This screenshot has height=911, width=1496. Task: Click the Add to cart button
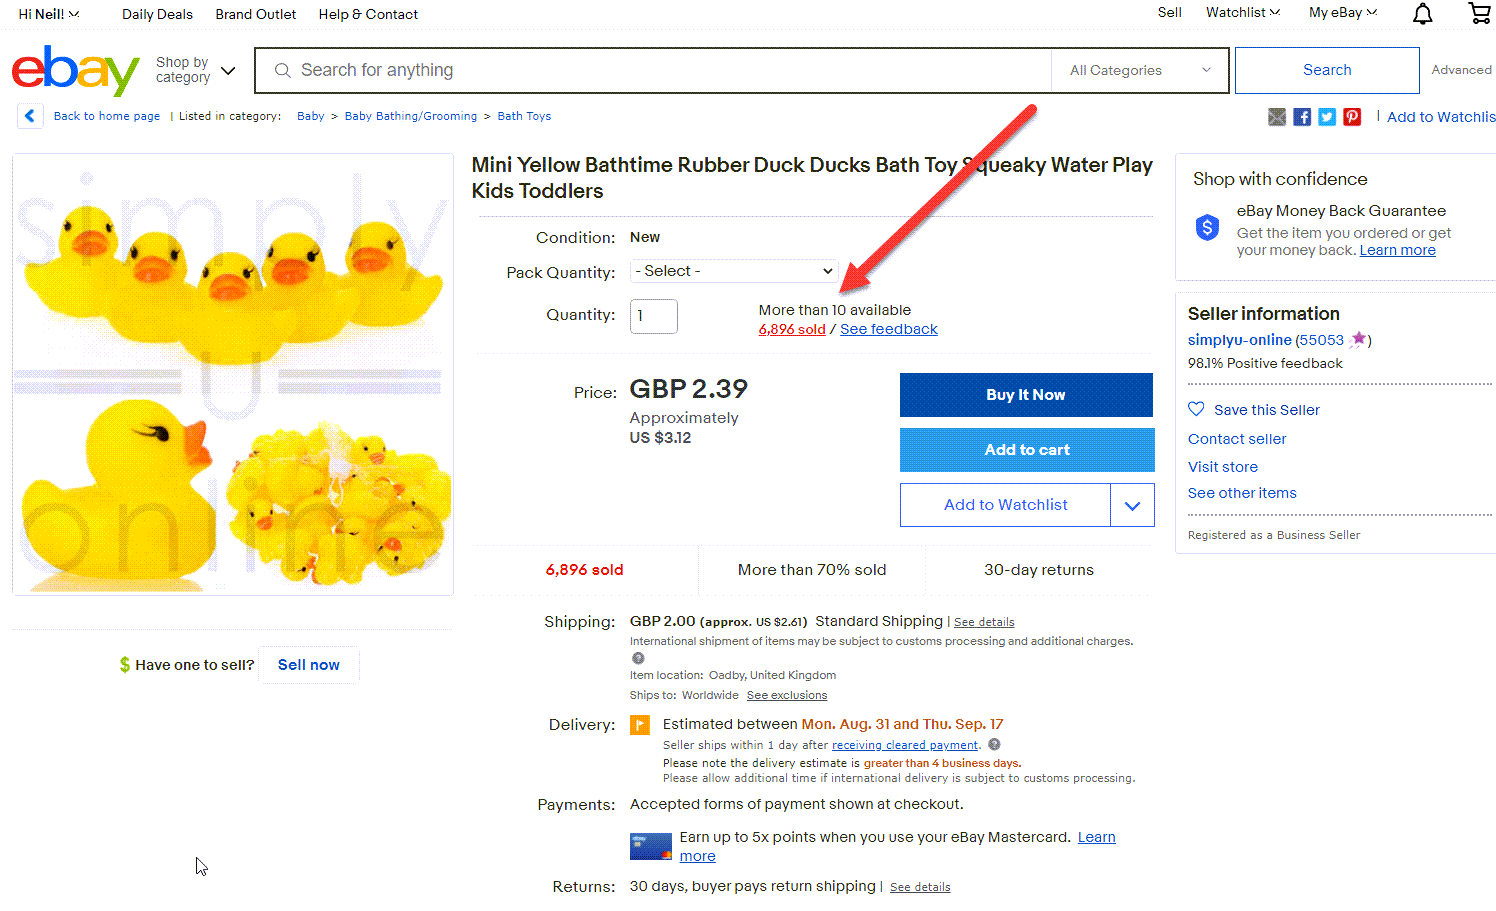coord(1027,450)
